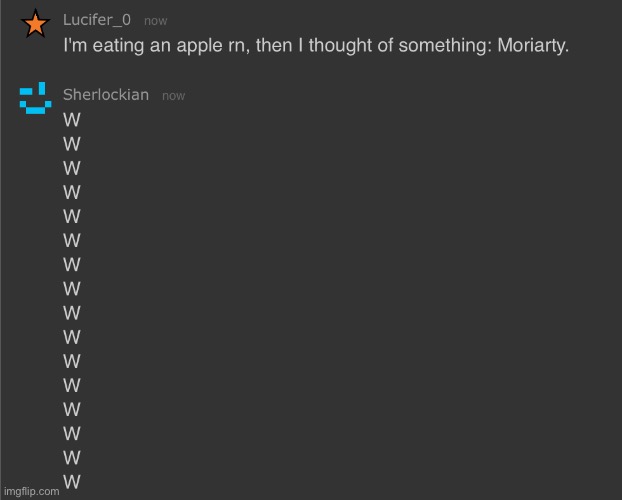Click the second W in Sherlockian's reply
The width and height of the screenshot is (622, 500).
(x=72, y=145)
